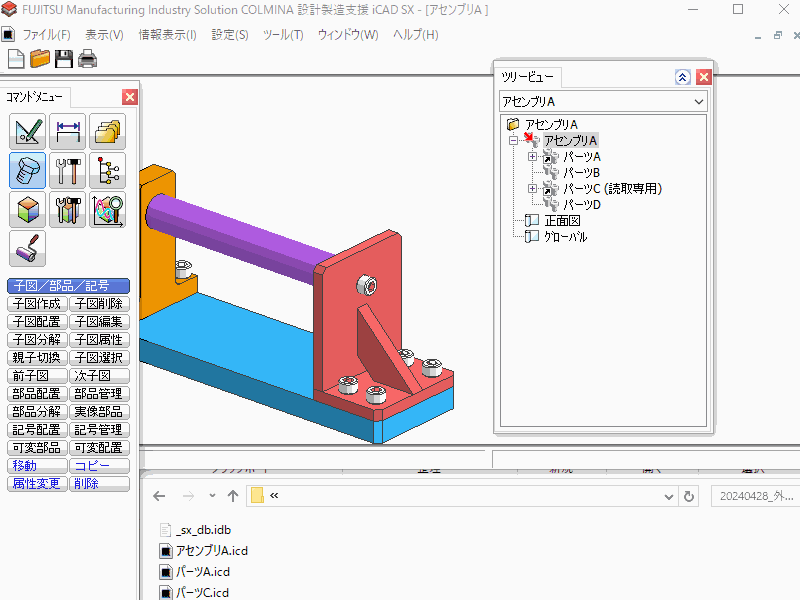Open the ツール(T) menu
Screen dimensions: 800x600
click(x=282, y=35)
